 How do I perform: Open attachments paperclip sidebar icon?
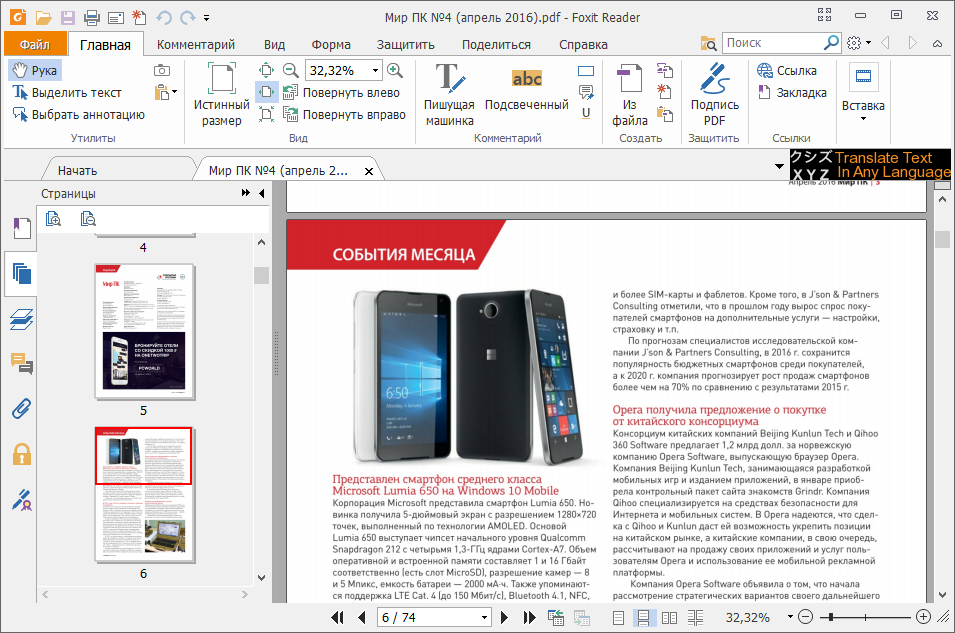(21, 409)
